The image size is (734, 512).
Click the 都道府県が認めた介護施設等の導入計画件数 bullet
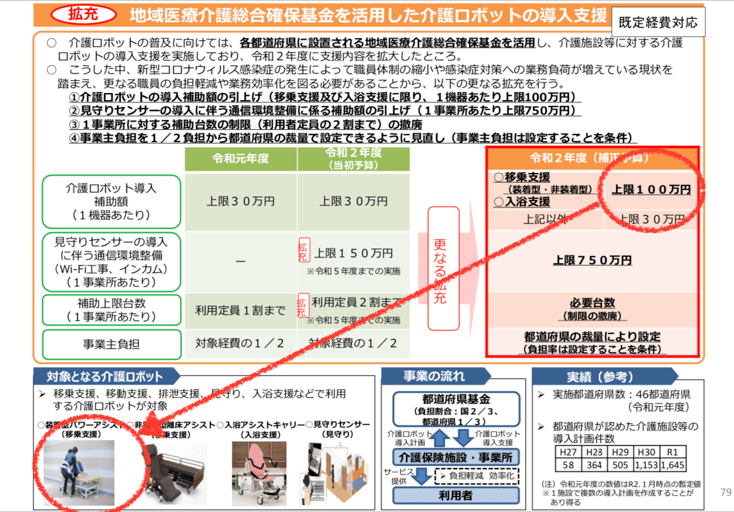point(618,432)
